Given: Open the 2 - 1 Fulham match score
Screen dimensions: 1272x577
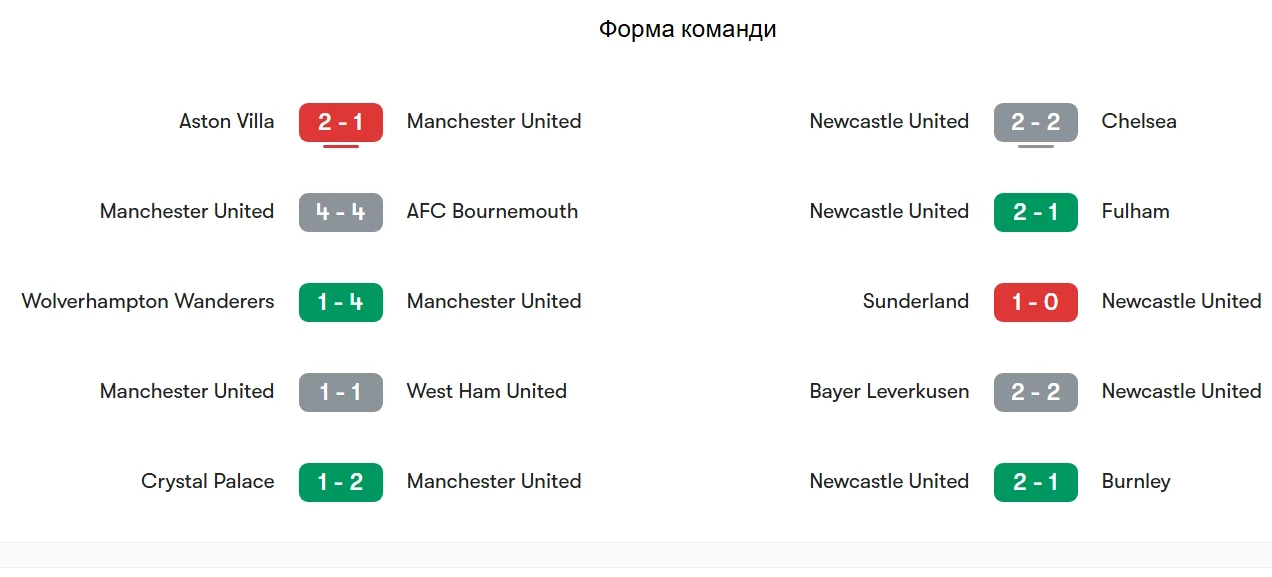Looking at the screenshot, I should [x=1035, y=212].
